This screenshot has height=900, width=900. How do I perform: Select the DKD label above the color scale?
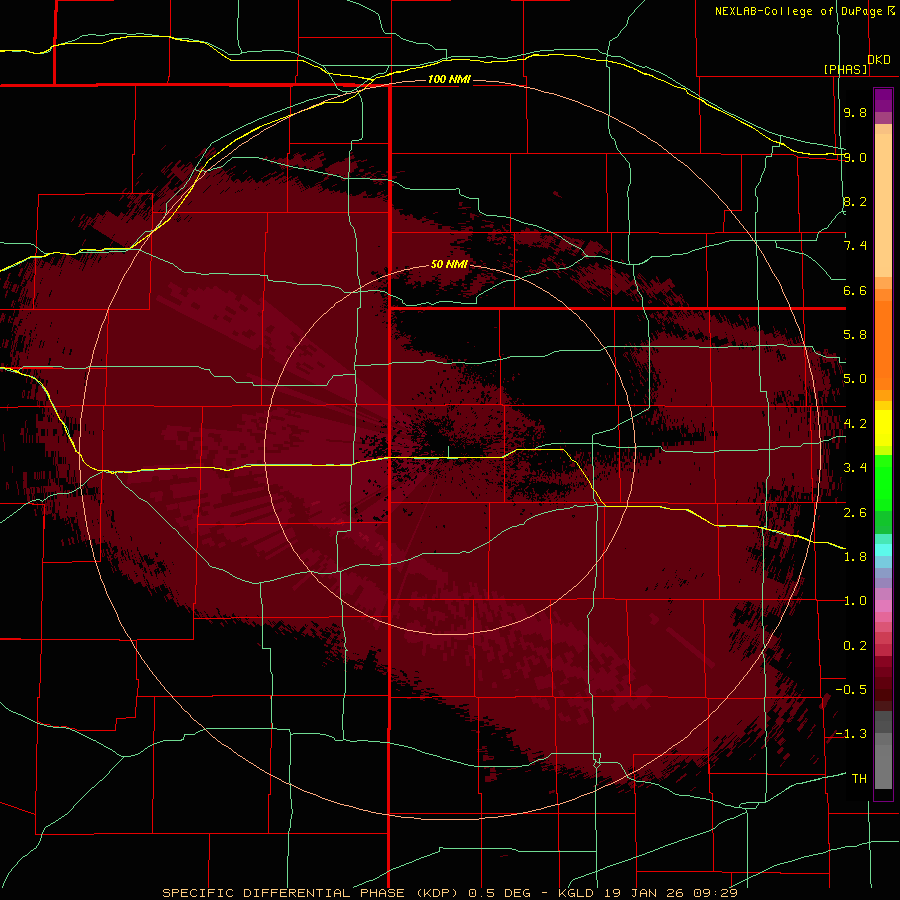click(x=879, y=60)
